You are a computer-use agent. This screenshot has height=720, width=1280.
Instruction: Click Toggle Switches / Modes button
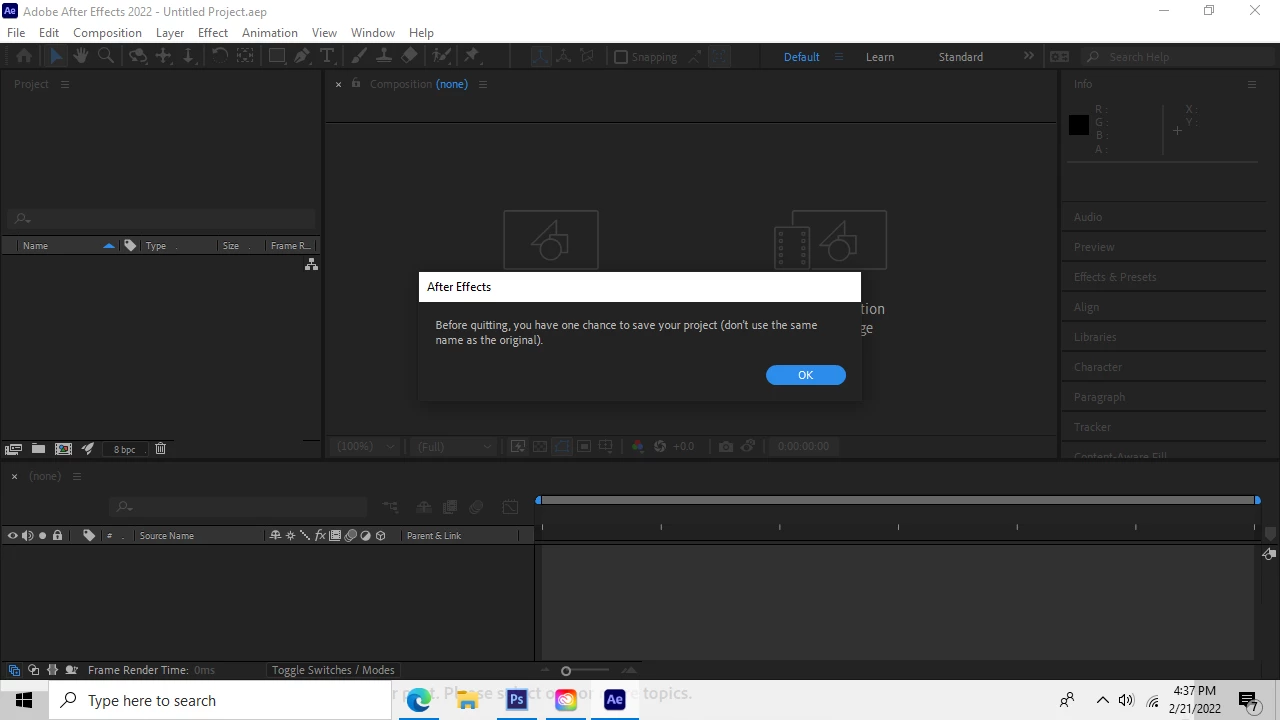tap(333, 670)
